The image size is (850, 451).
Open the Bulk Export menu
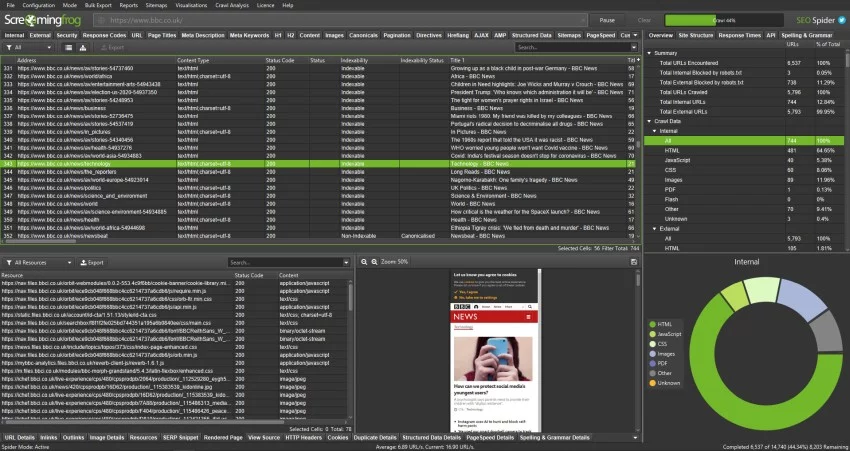[x=98, y=5]
